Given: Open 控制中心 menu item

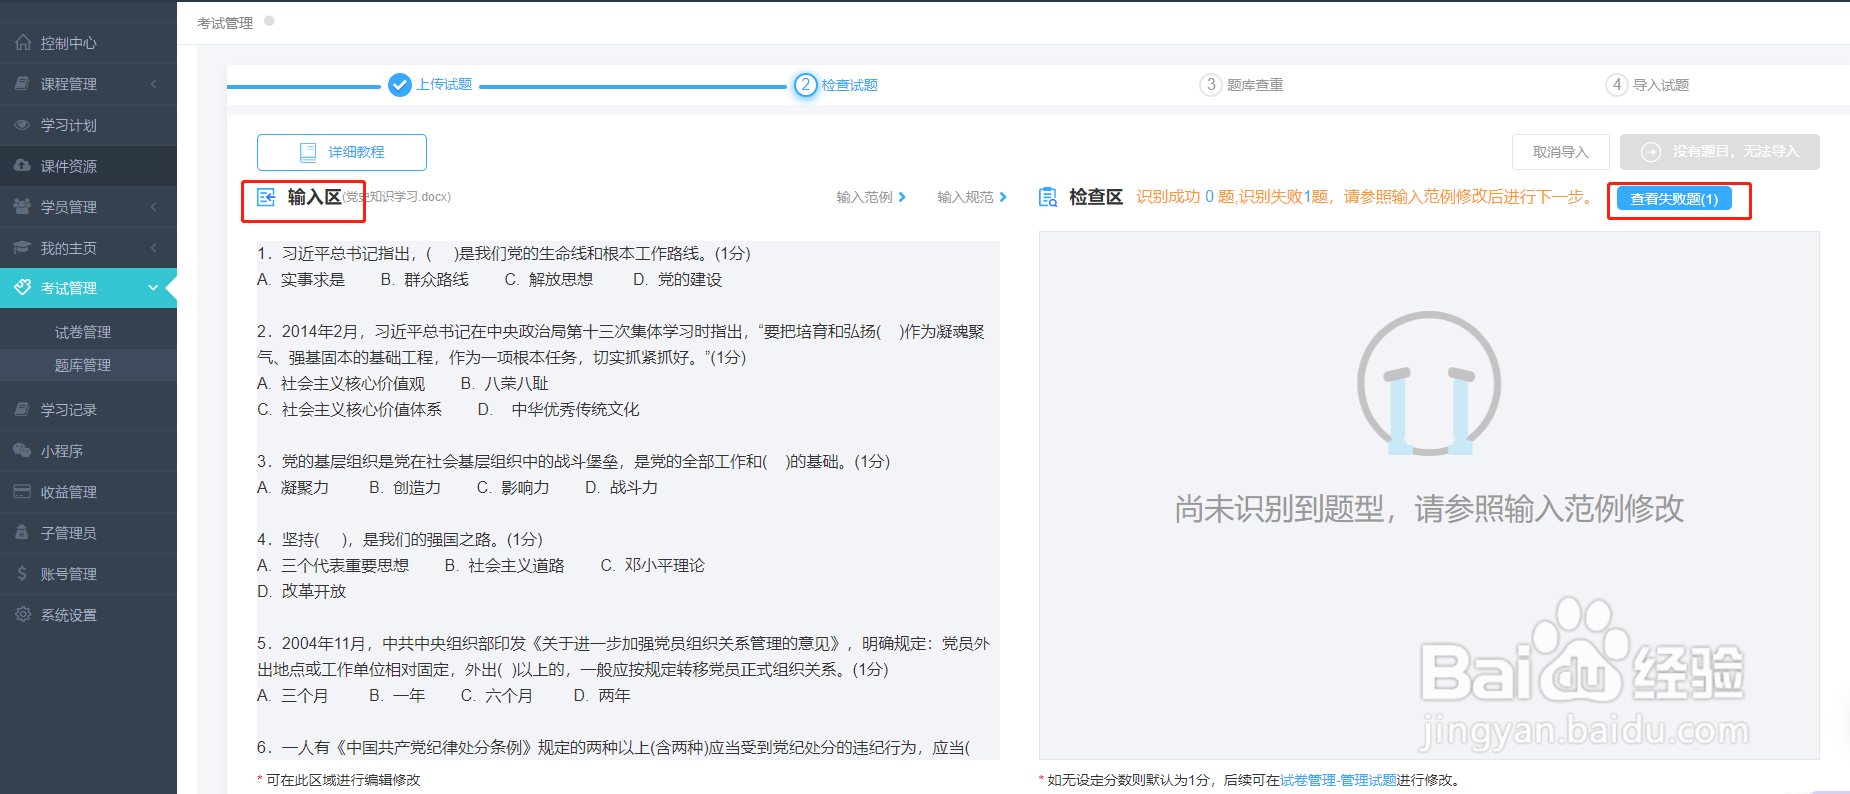Looking at the screenshot, I should coord(88,43).
